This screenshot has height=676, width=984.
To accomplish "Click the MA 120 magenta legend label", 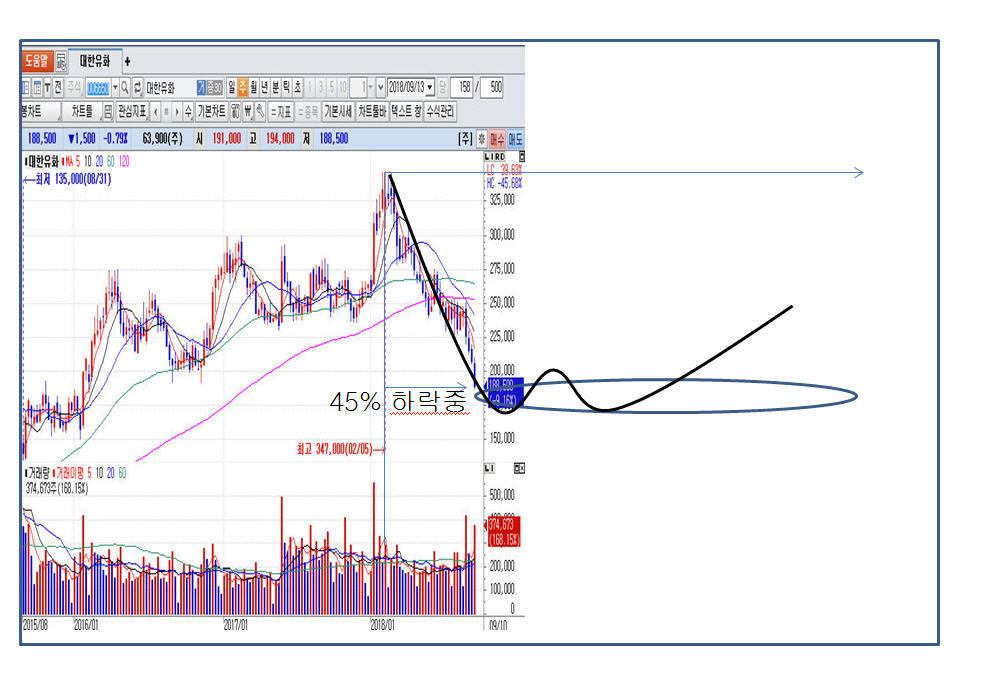I will (x=125, y=161).
